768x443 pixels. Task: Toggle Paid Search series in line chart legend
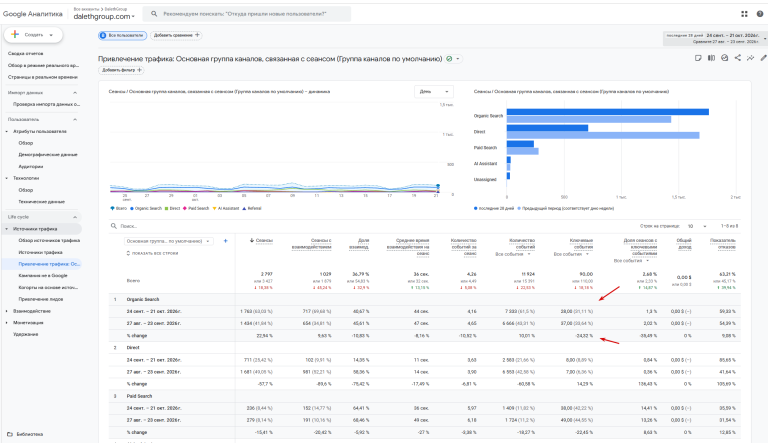tap(196, 208)
